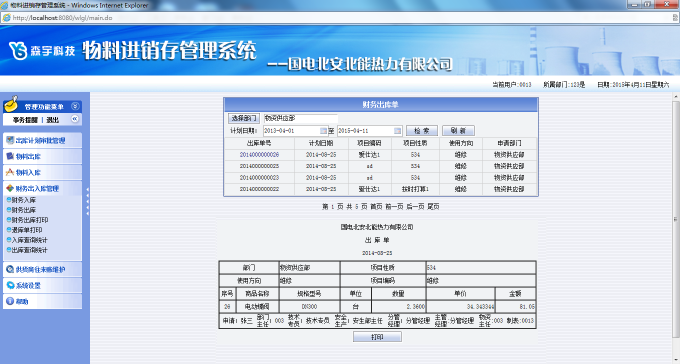This screenshot has width=680, height=364.
Task: Click the 物料出库 menu icon
Action: coord(10,156)
